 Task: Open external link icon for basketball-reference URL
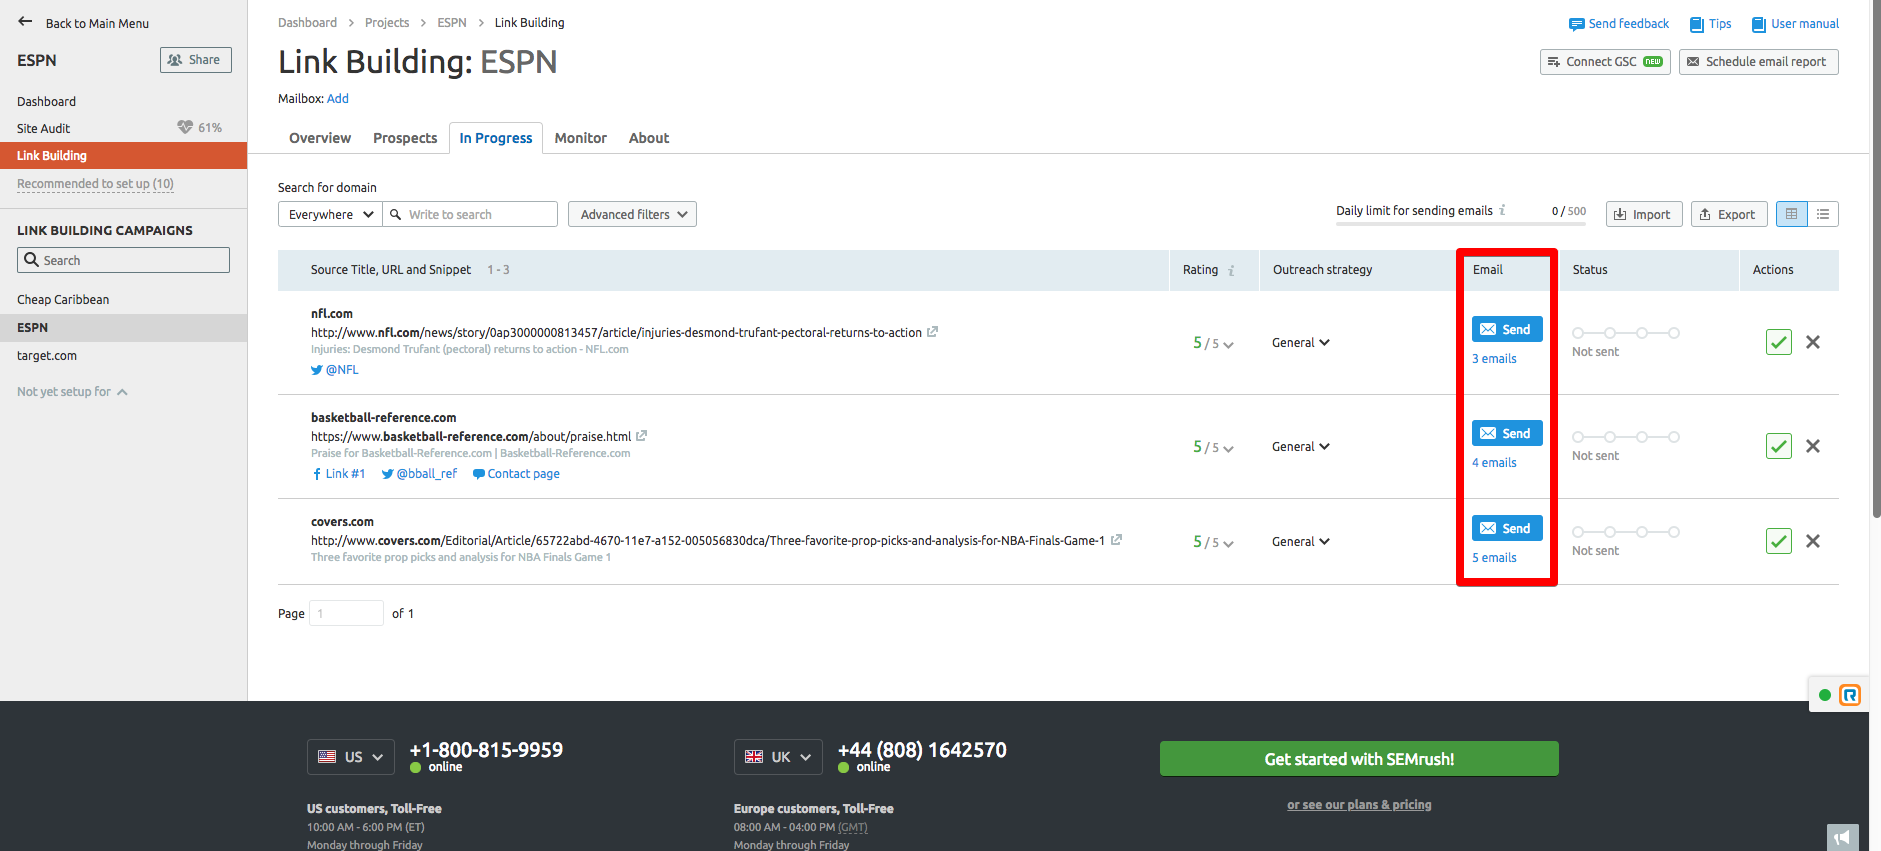point(641,436)
